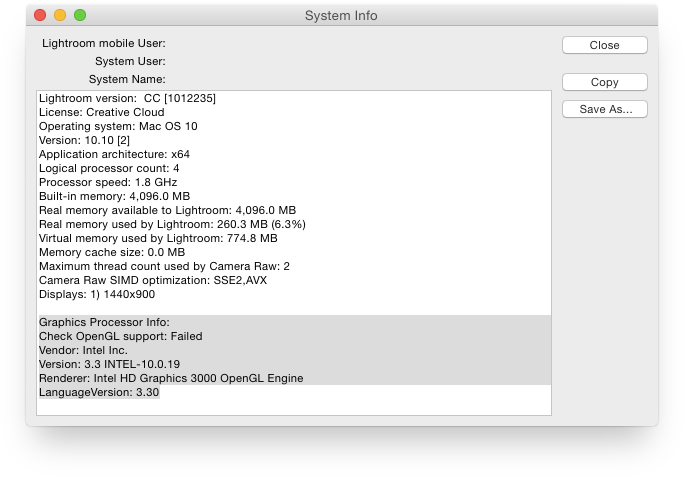Click the Check OpenGL support: Failed line

click(x=120, y=336)
